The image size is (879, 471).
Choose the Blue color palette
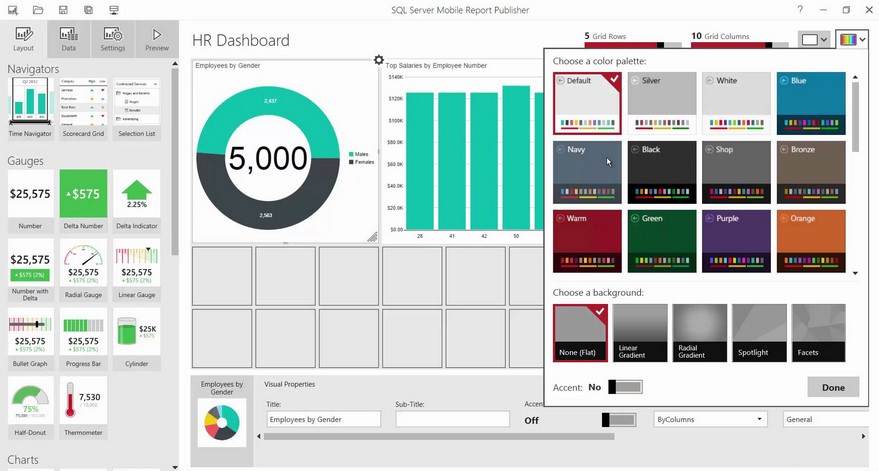(x=811, y=103)
